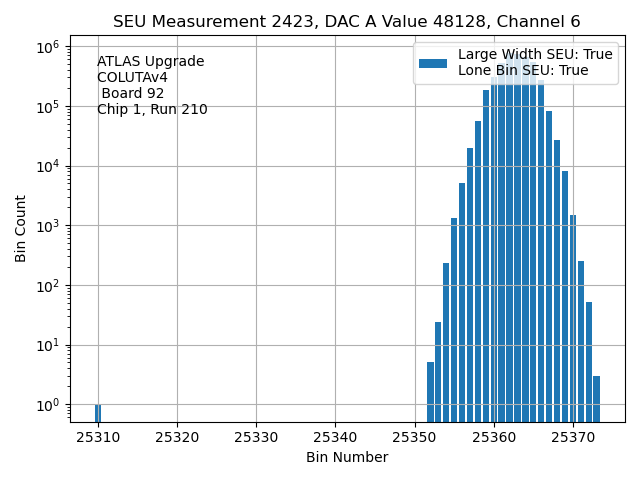Click the x-axis tick label 25320
The image size is (640, 480).
point(177,438)
